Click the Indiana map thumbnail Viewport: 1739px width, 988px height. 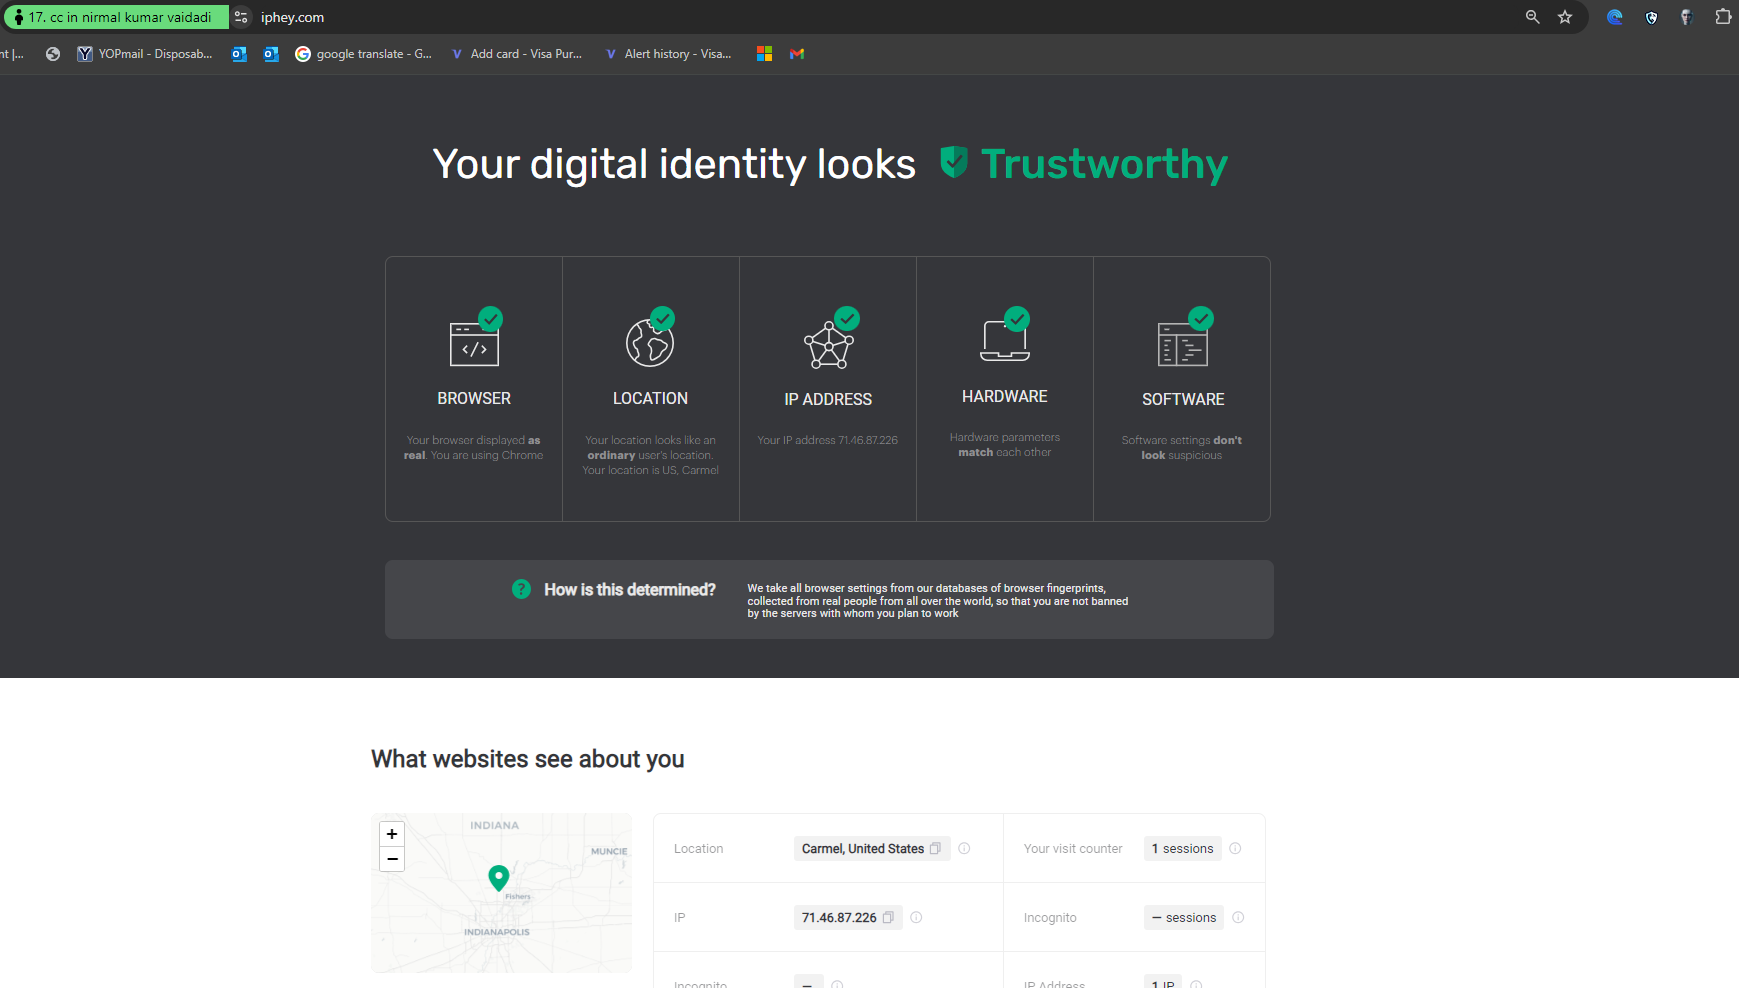pos(501,893)
